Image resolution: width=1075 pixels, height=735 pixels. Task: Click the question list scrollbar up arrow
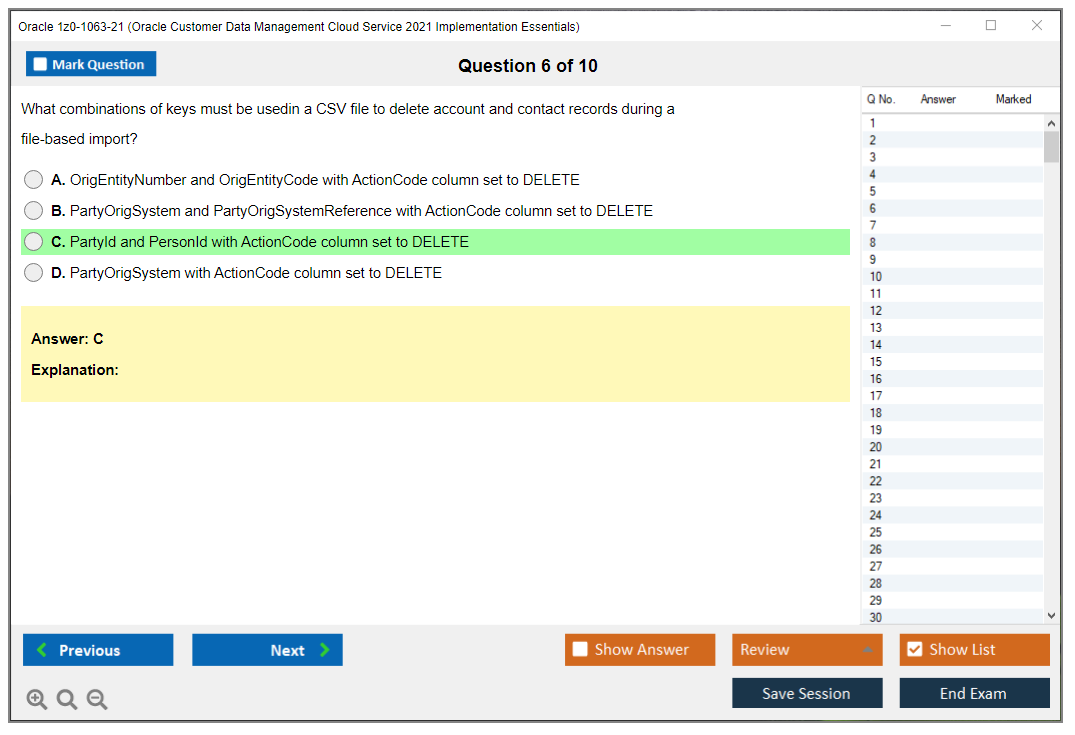[x=1051, y=121]
